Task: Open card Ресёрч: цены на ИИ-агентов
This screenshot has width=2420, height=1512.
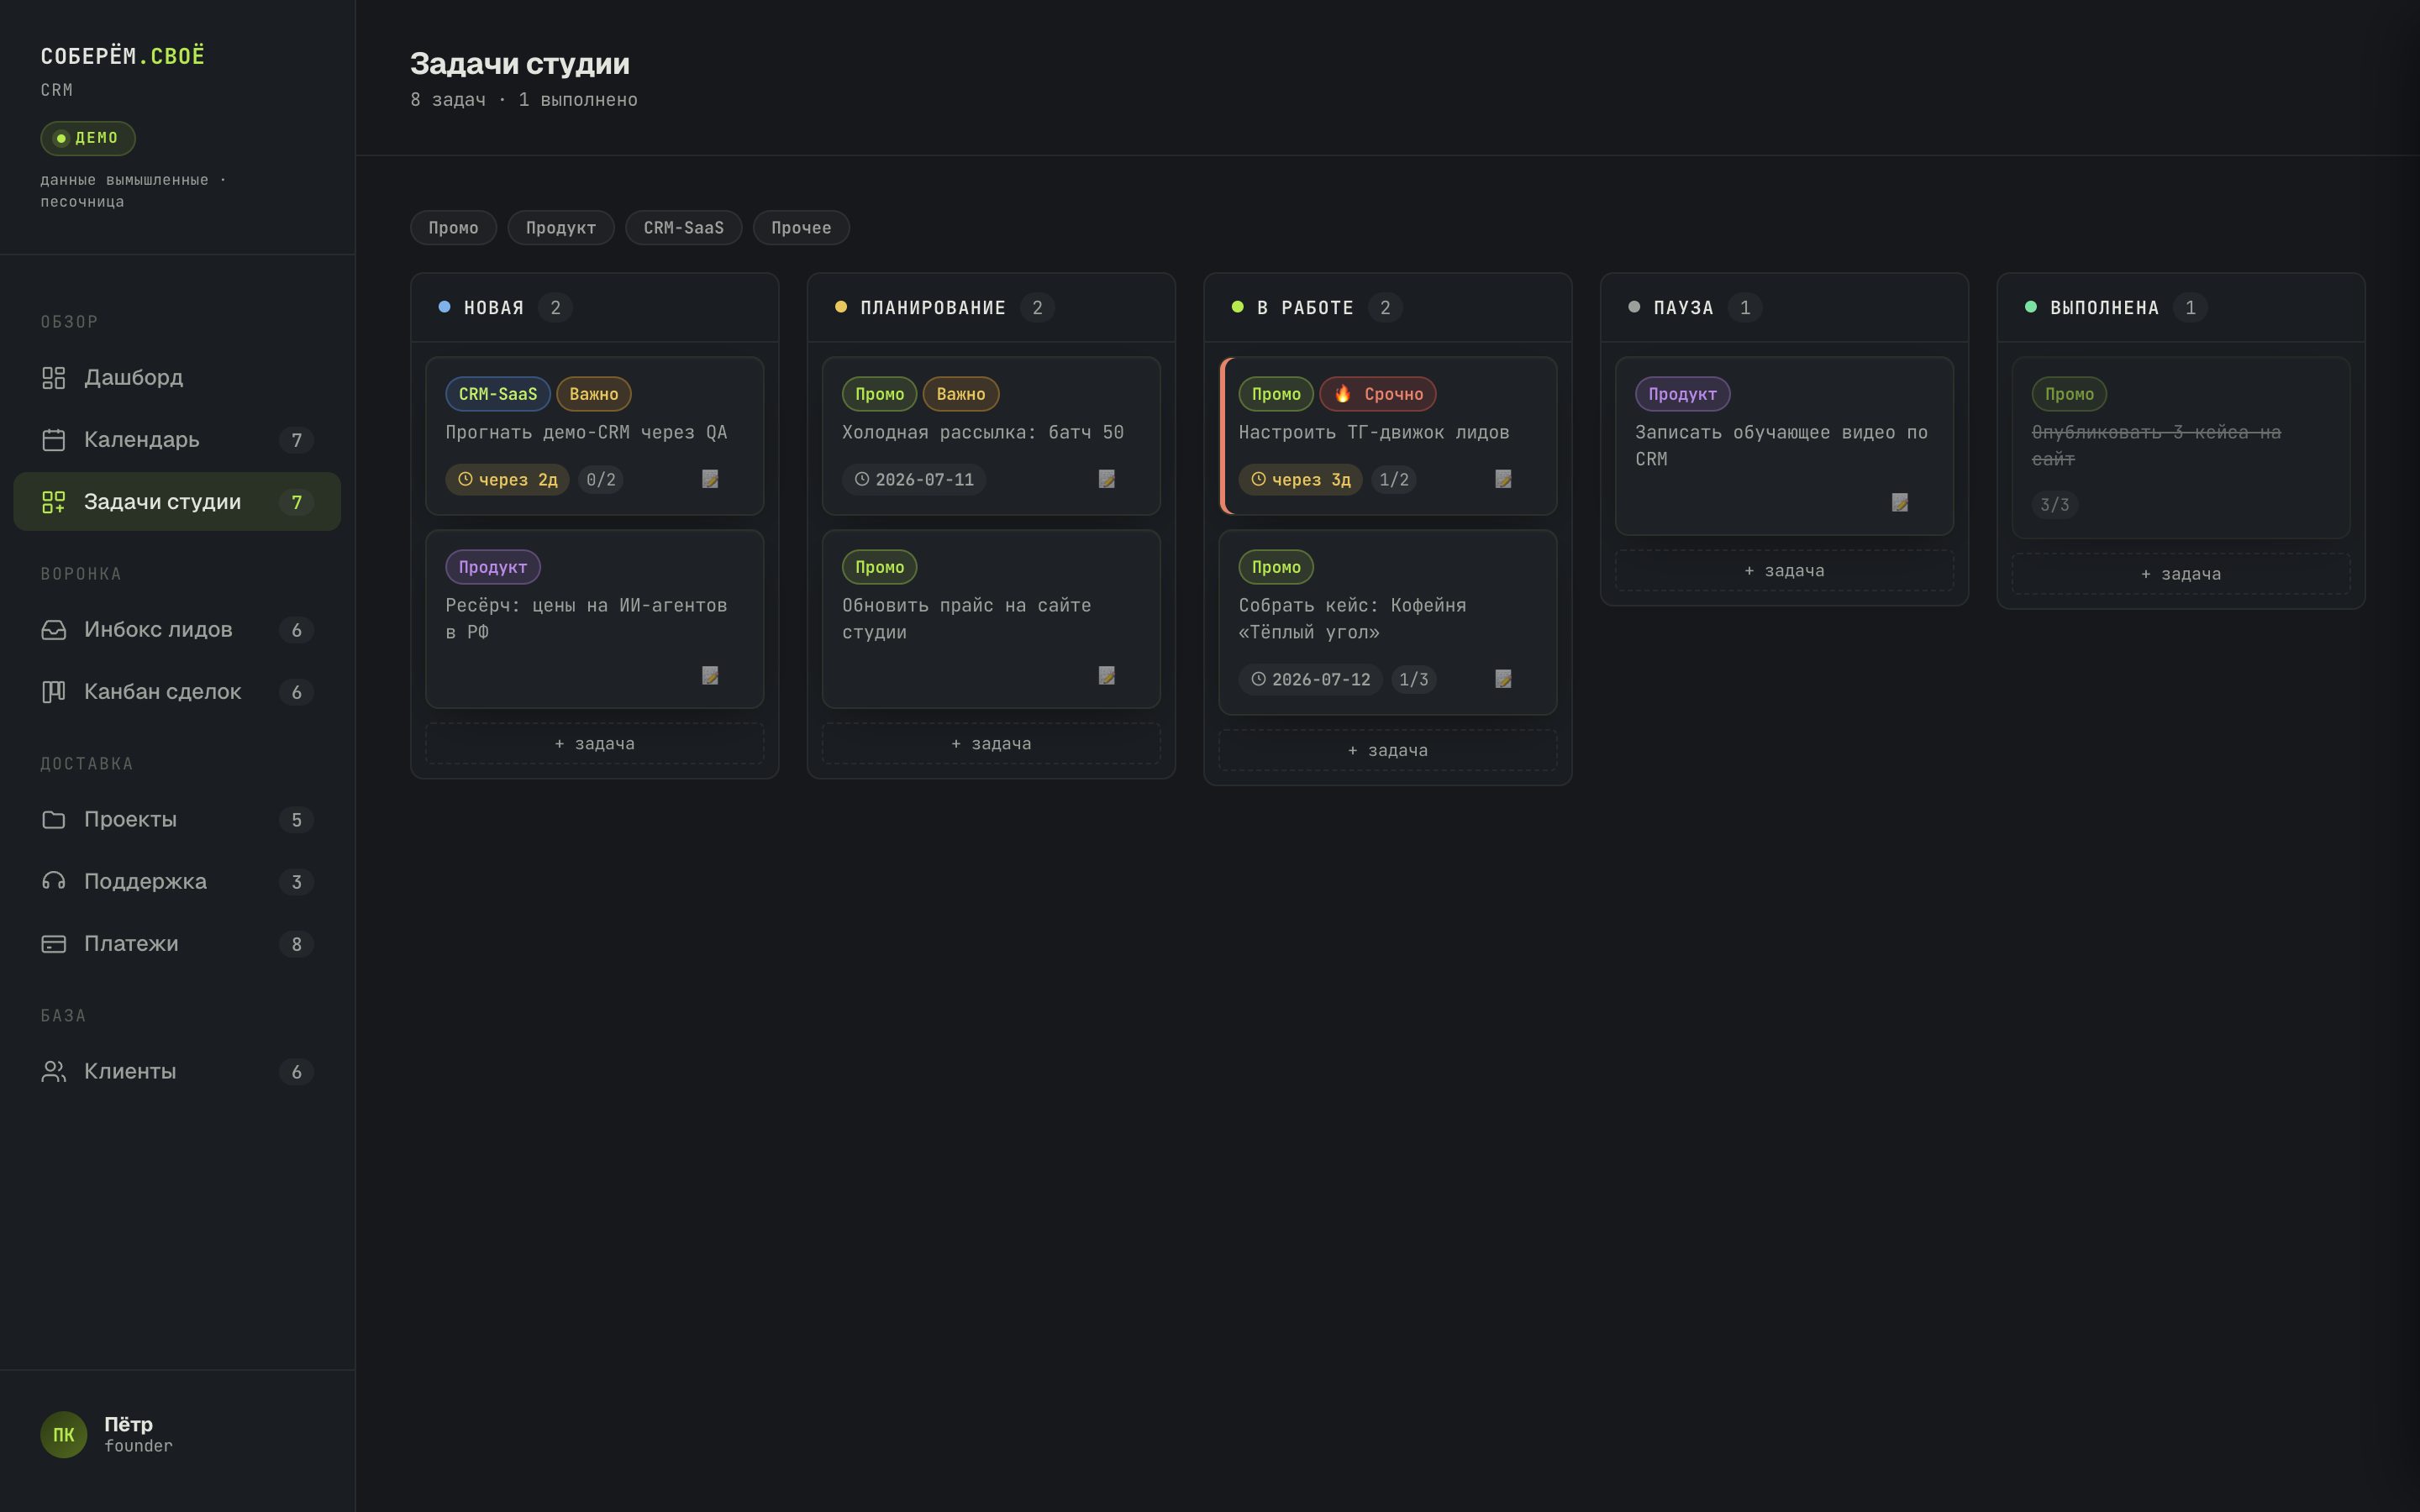Action: 595,620
